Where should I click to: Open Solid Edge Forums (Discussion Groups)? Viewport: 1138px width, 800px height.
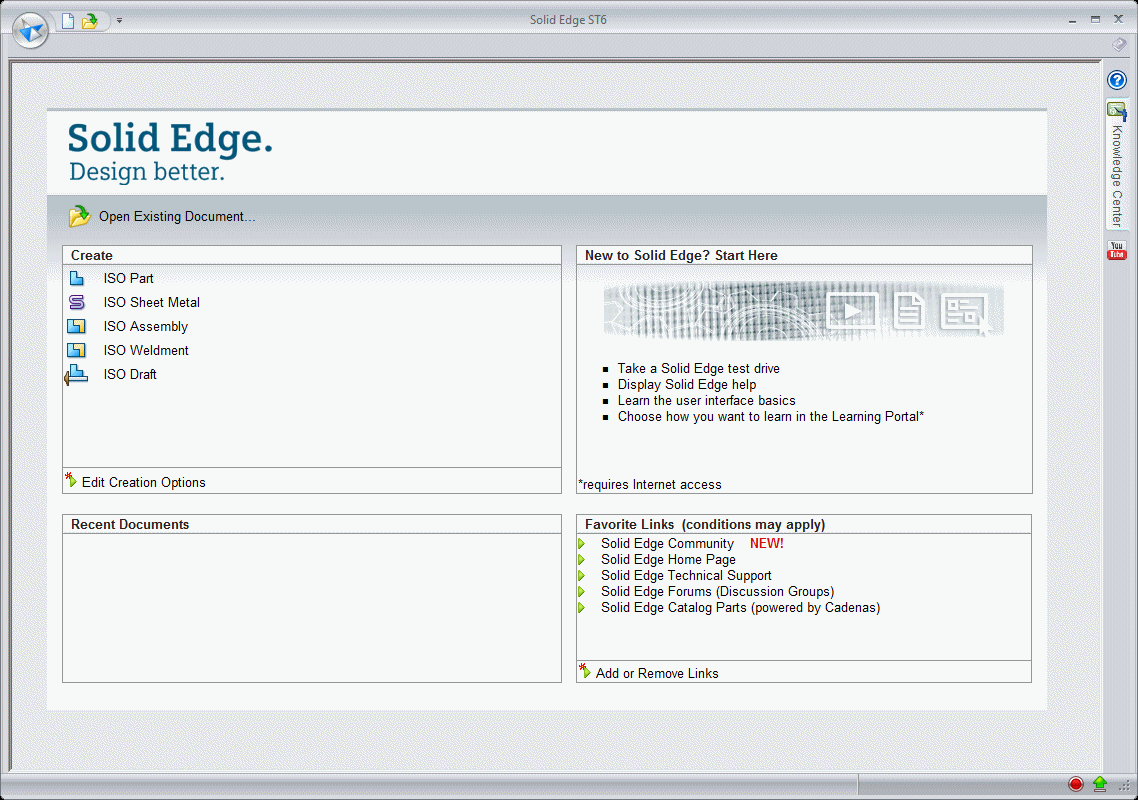click(718, 591)
